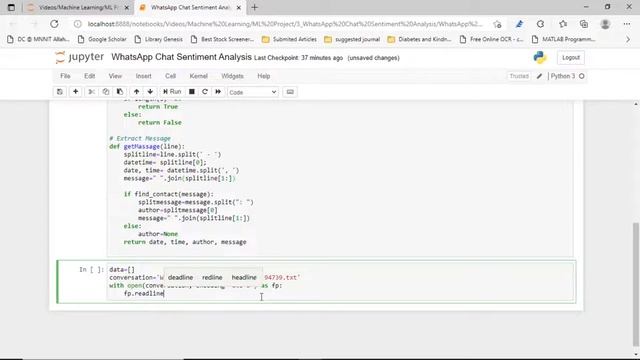640x360 pixels.
Task: Close the Videos/Machine Learning browser tab
Action: (x=127, y=7)
